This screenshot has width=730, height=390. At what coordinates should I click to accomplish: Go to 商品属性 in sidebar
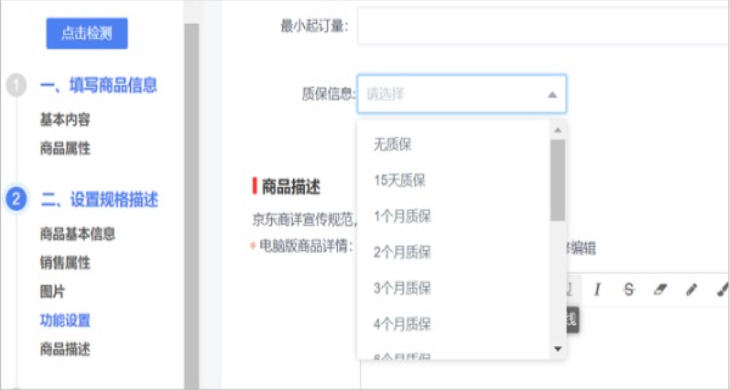[x=65, y=148]
